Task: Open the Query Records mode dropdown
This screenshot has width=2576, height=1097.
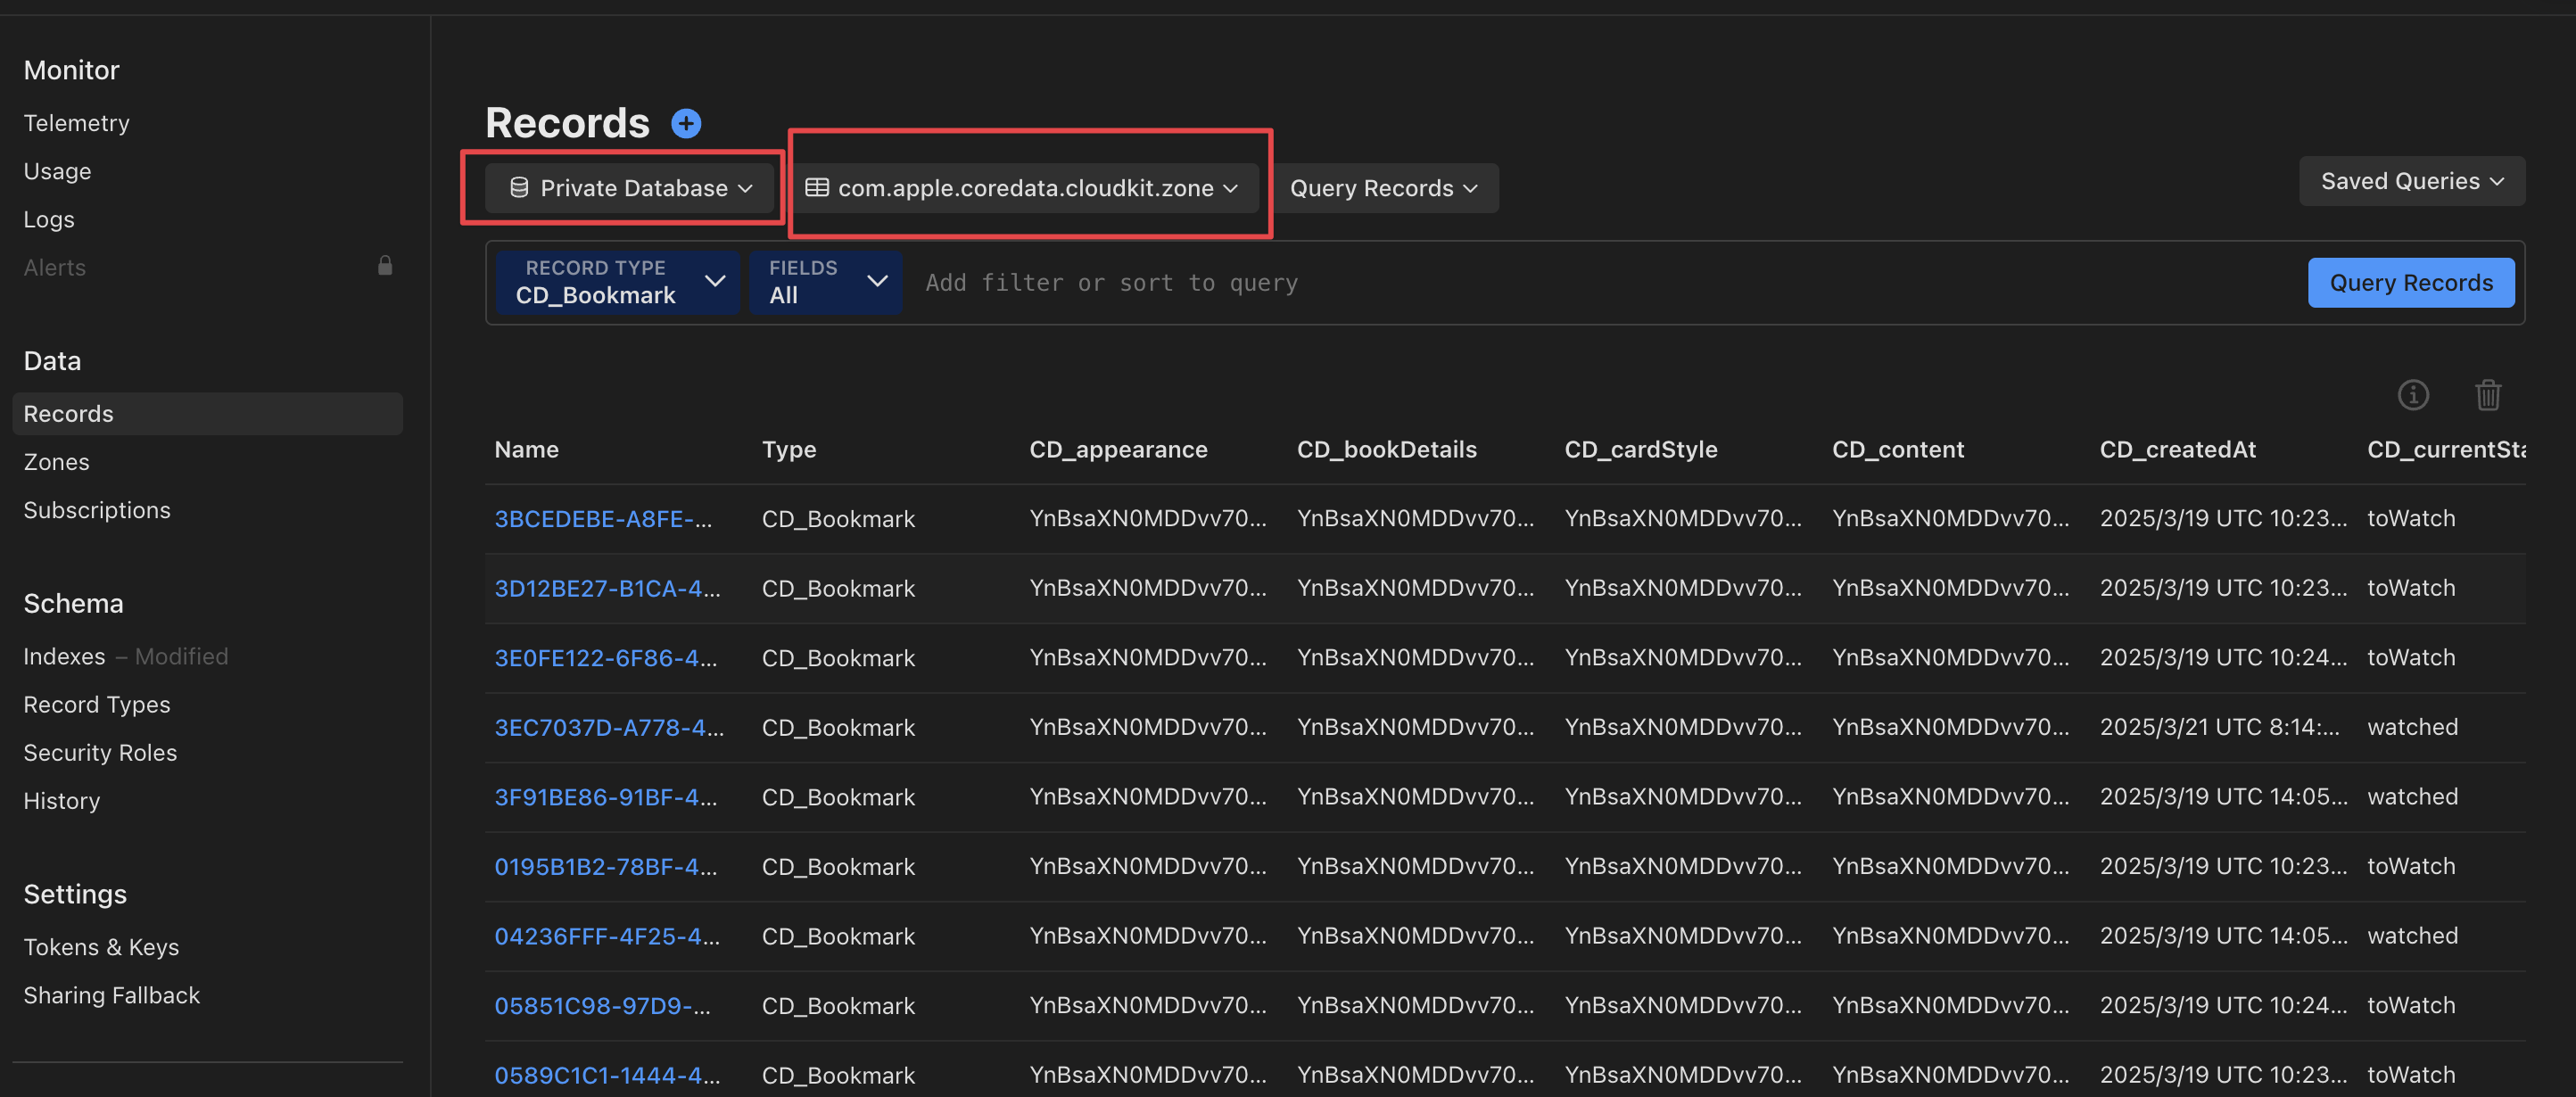Action: pos(1383,188)
